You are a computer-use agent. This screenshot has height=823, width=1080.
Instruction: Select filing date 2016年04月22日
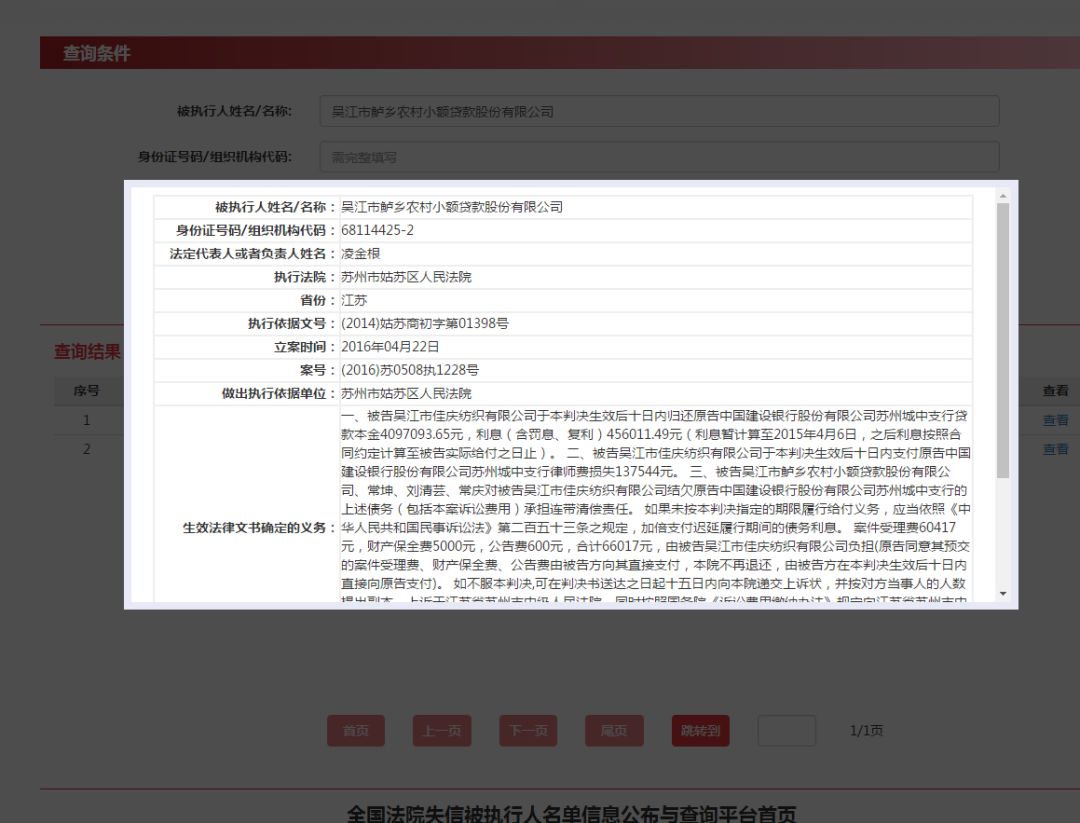(x=390, y=346)
